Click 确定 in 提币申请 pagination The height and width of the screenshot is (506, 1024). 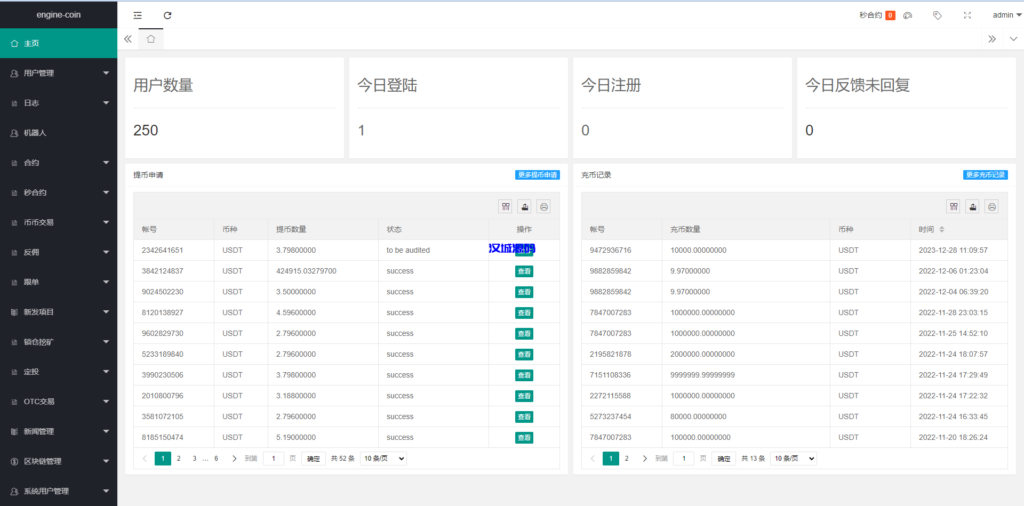(x=313, y=458)
